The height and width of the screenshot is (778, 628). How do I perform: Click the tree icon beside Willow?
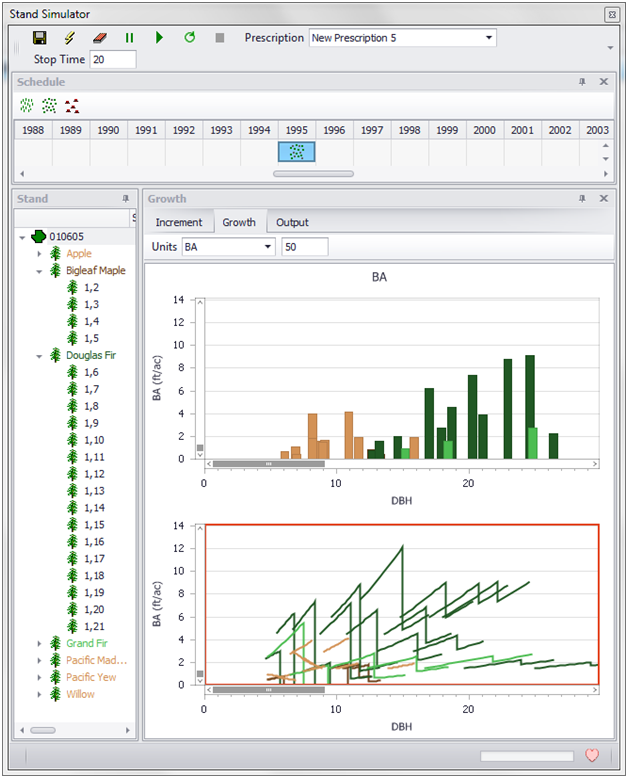coord(56,694)
